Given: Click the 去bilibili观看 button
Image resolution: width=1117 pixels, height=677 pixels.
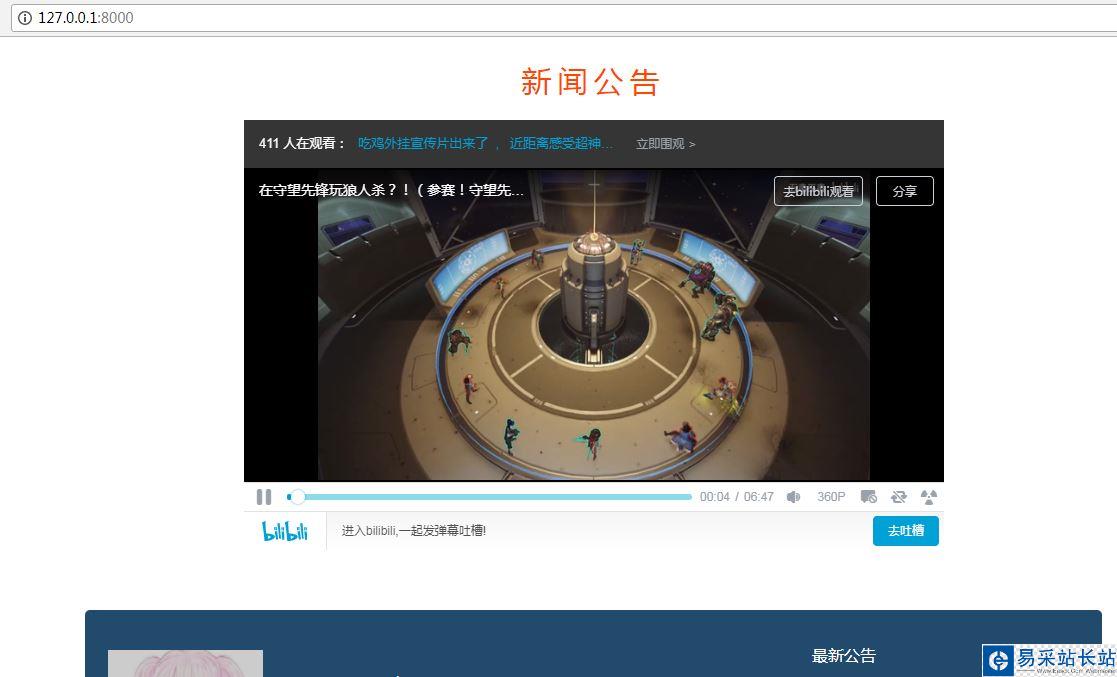Looking at the screenshot, I should (x=819, y=191).
